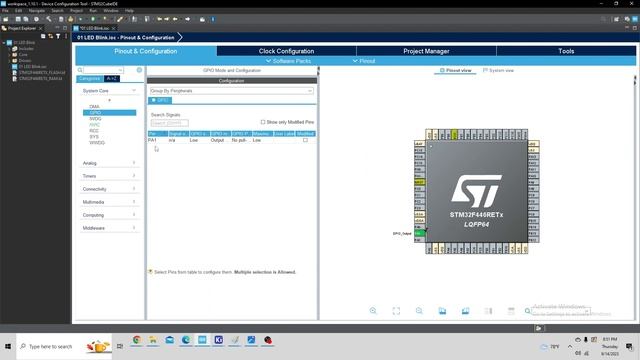Click the green debug bug icon in the toolbar
Image resolution: width=640 pixels, height=360 pixels.
[93, 19]
